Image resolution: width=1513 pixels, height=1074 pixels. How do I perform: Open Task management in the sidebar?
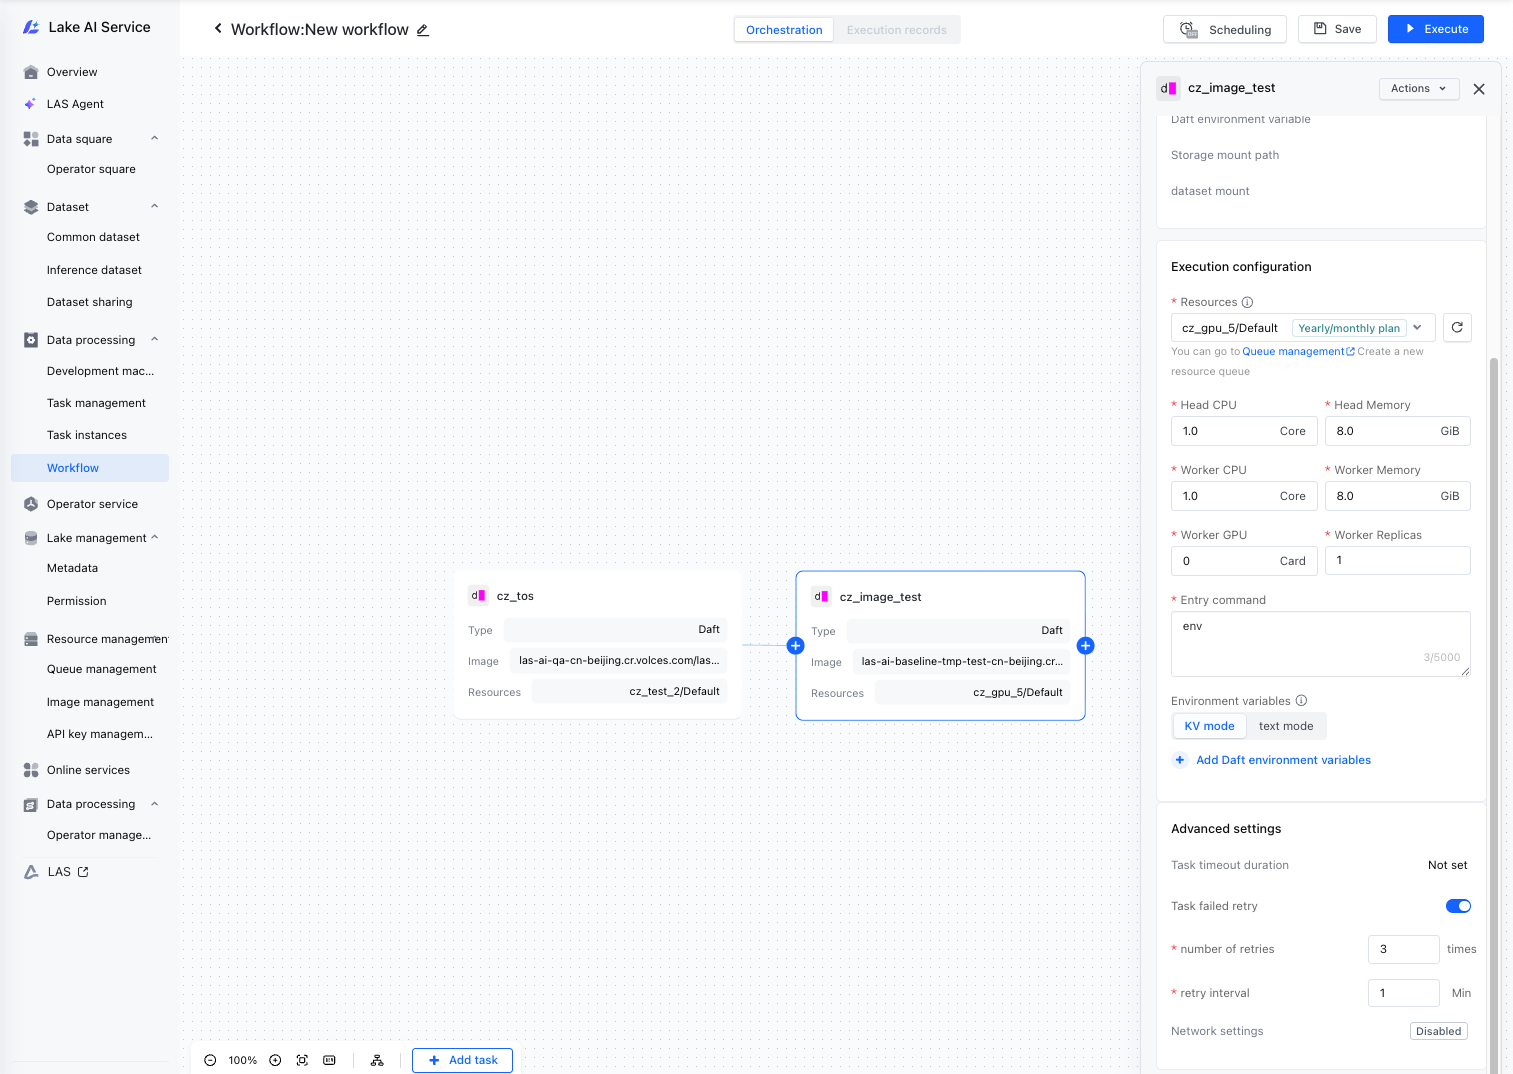click(x=96, y=403)
